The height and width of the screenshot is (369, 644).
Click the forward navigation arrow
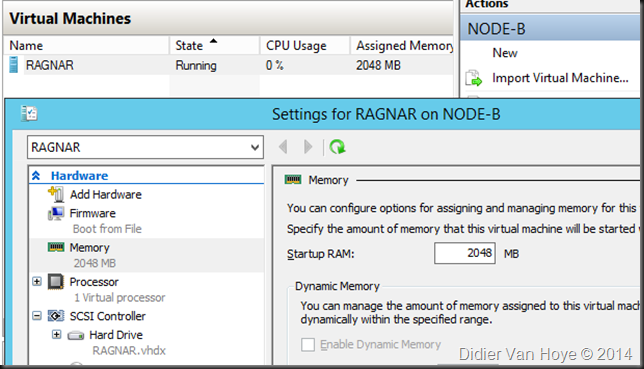click(x=308, y=147)
